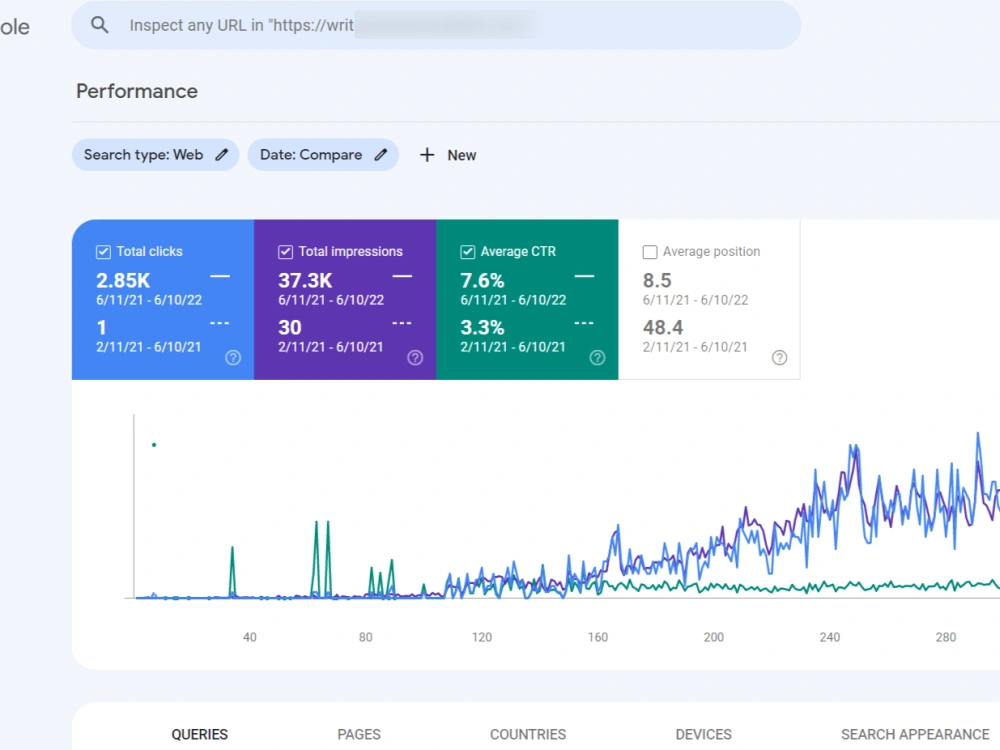Click the Performance page heading
Screen dimensions: 1000x750
pyautogui.click(x=137, y=91)
